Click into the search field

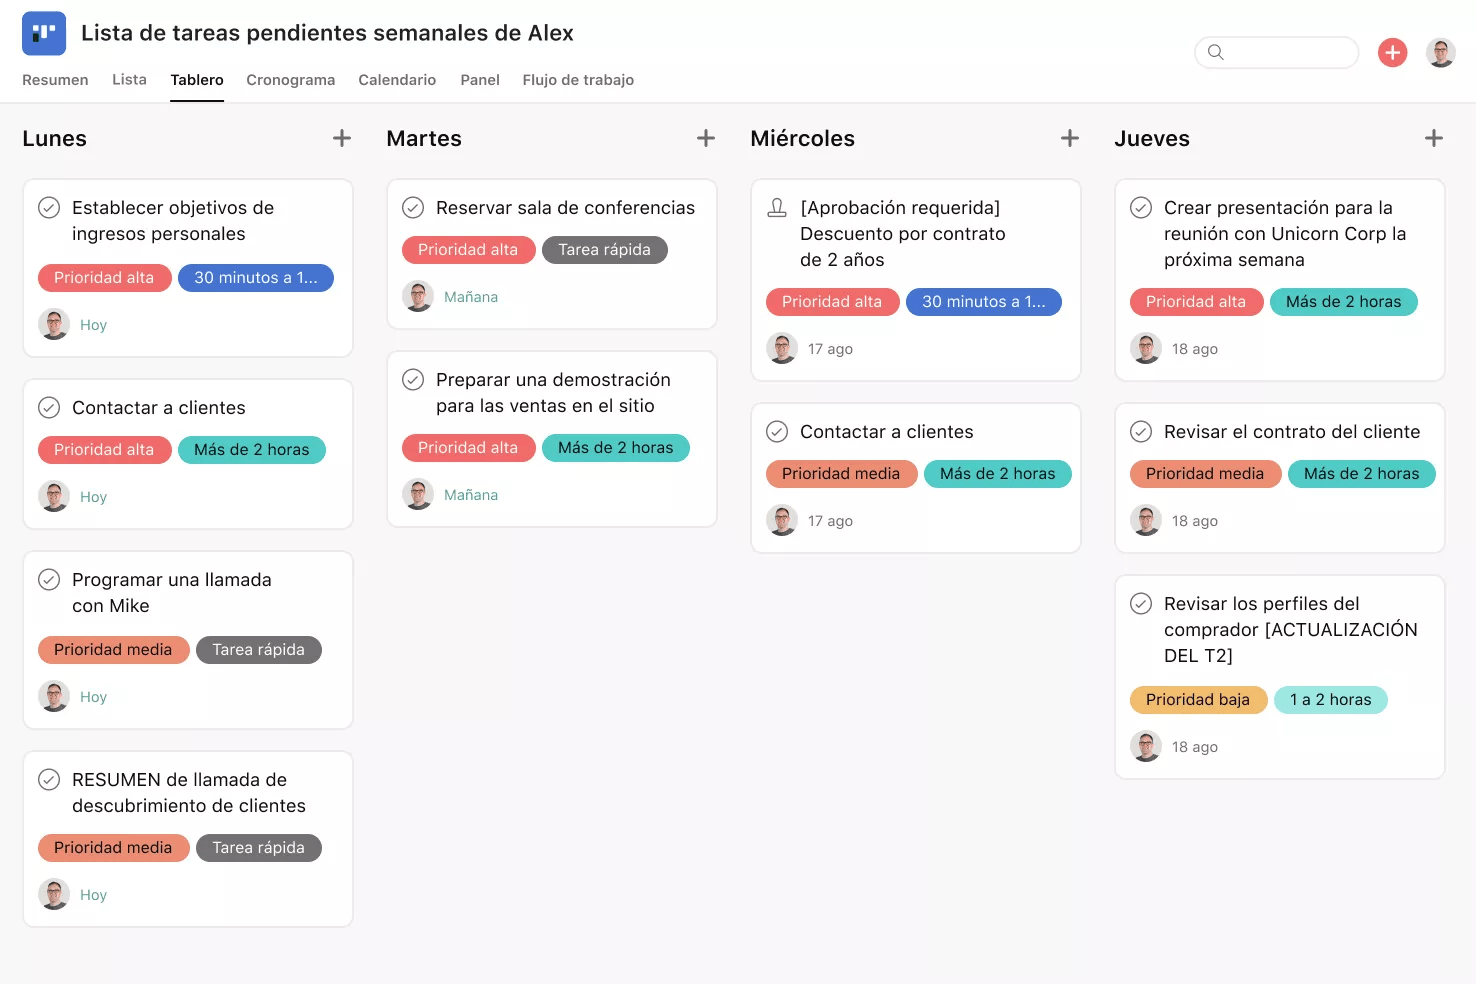tap(1277, 52)
